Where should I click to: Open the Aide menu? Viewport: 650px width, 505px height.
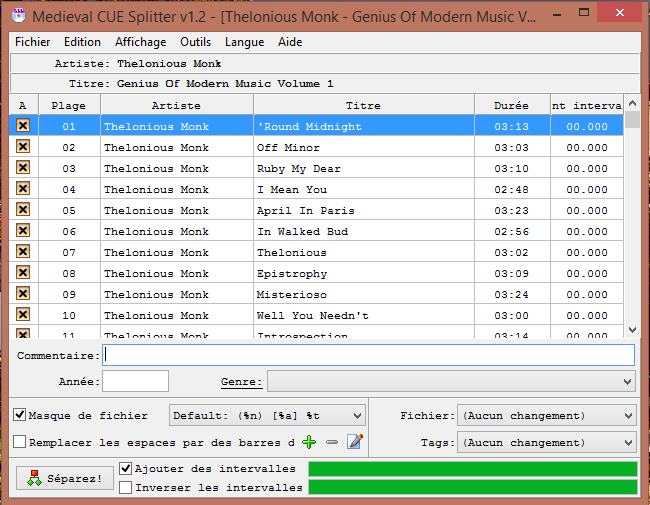(x=290, y=42)
